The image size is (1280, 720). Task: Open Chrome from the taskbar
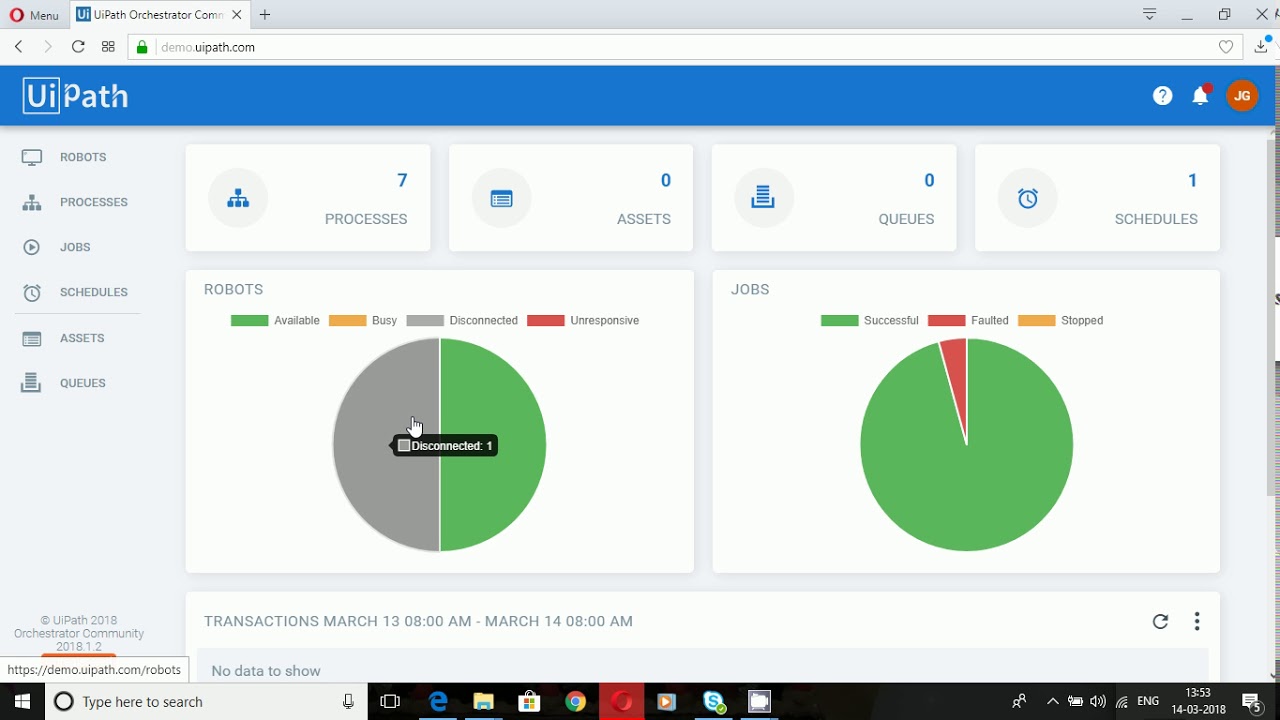tap(575, 701)
